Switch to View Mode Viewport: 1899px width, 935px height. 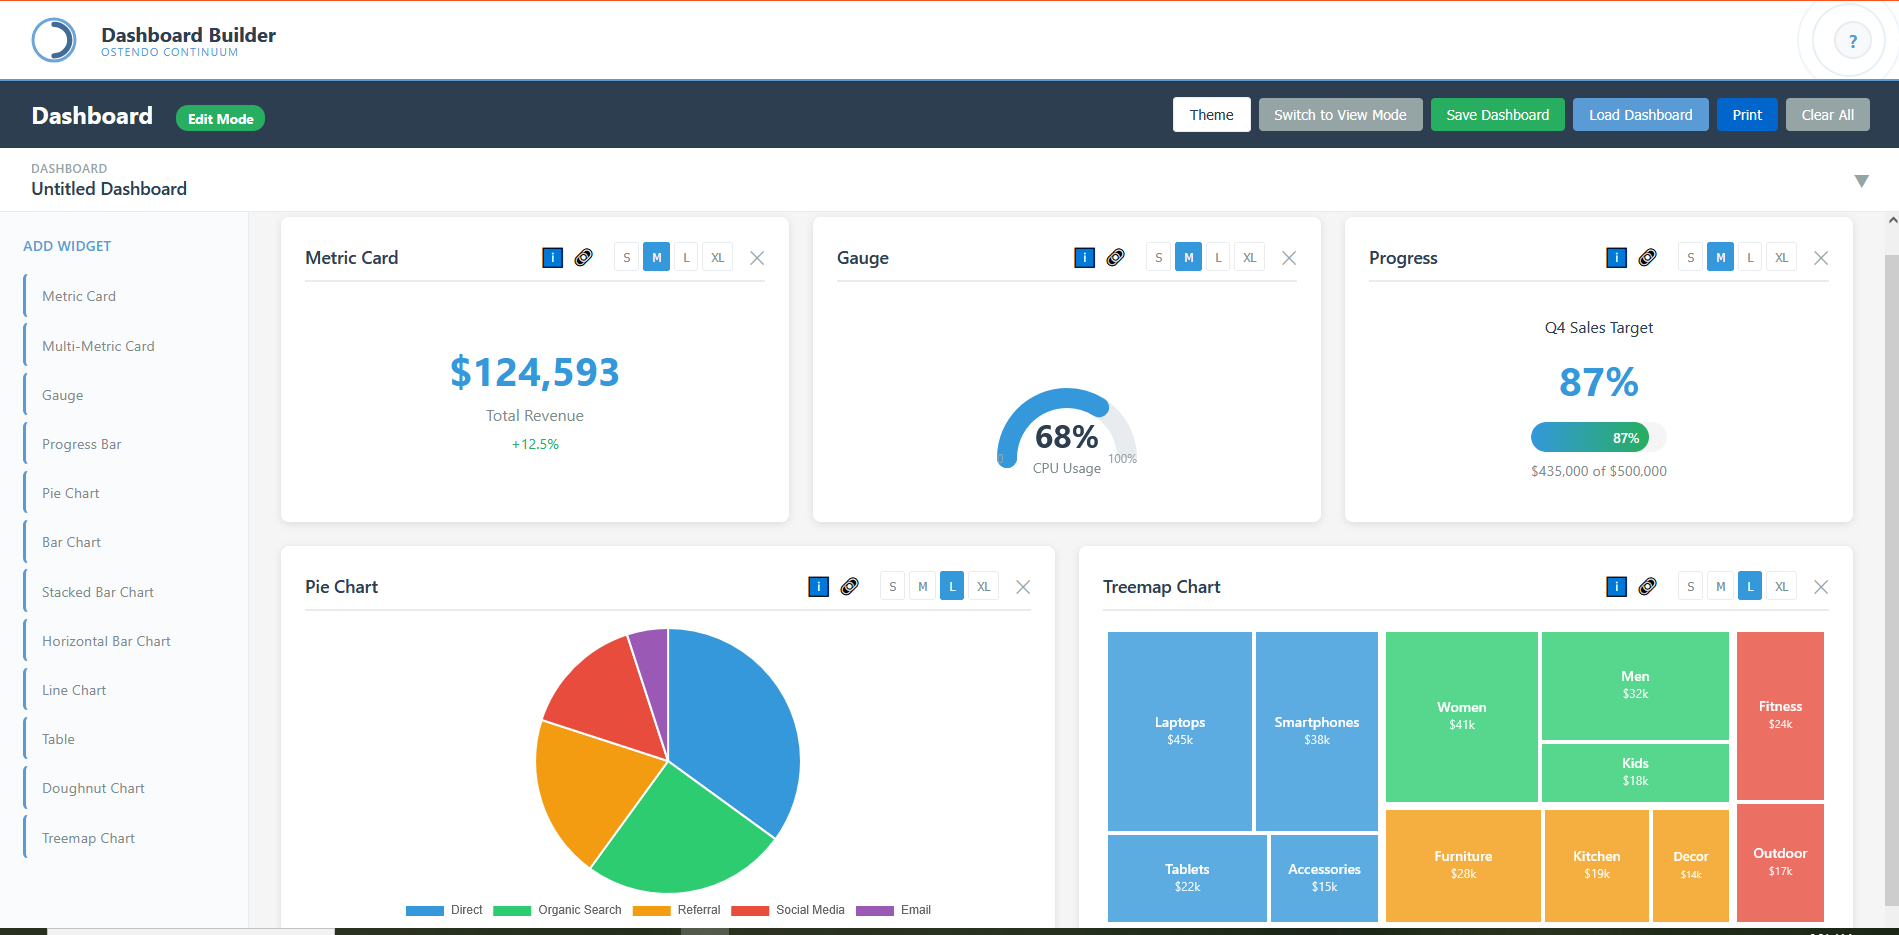[x=1340, y=114]
